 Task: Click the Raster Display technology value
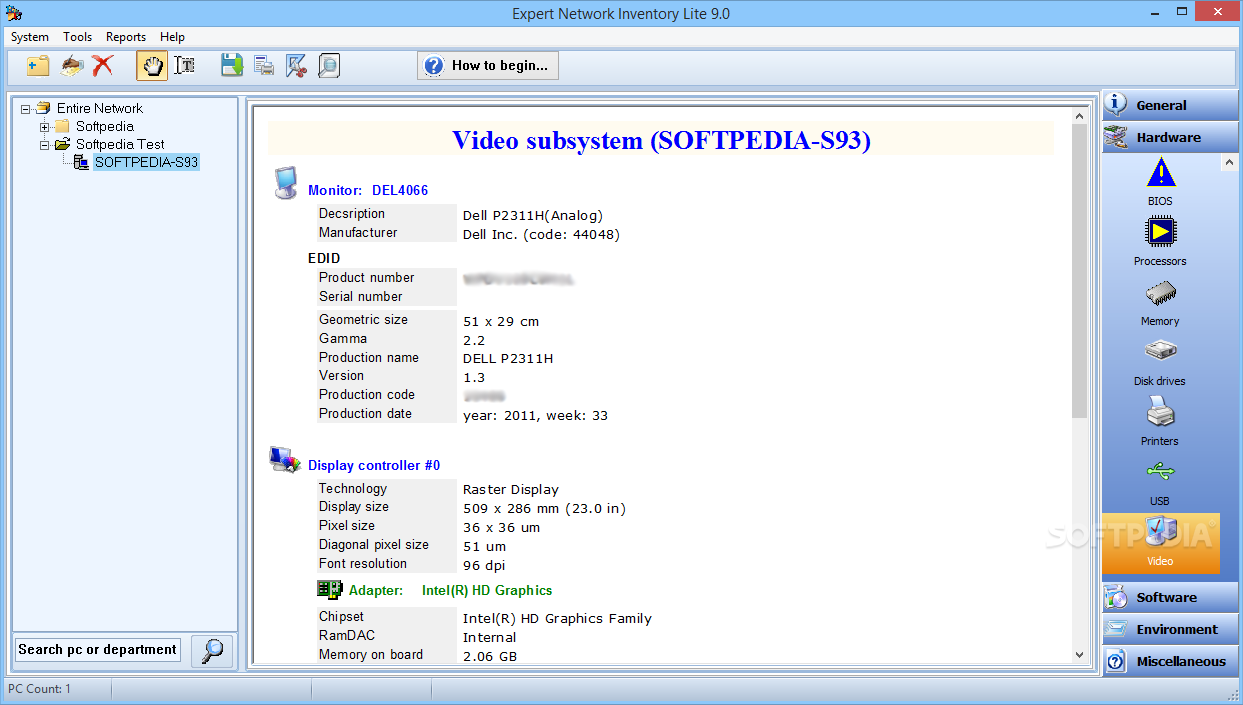(x=511, y=489)
